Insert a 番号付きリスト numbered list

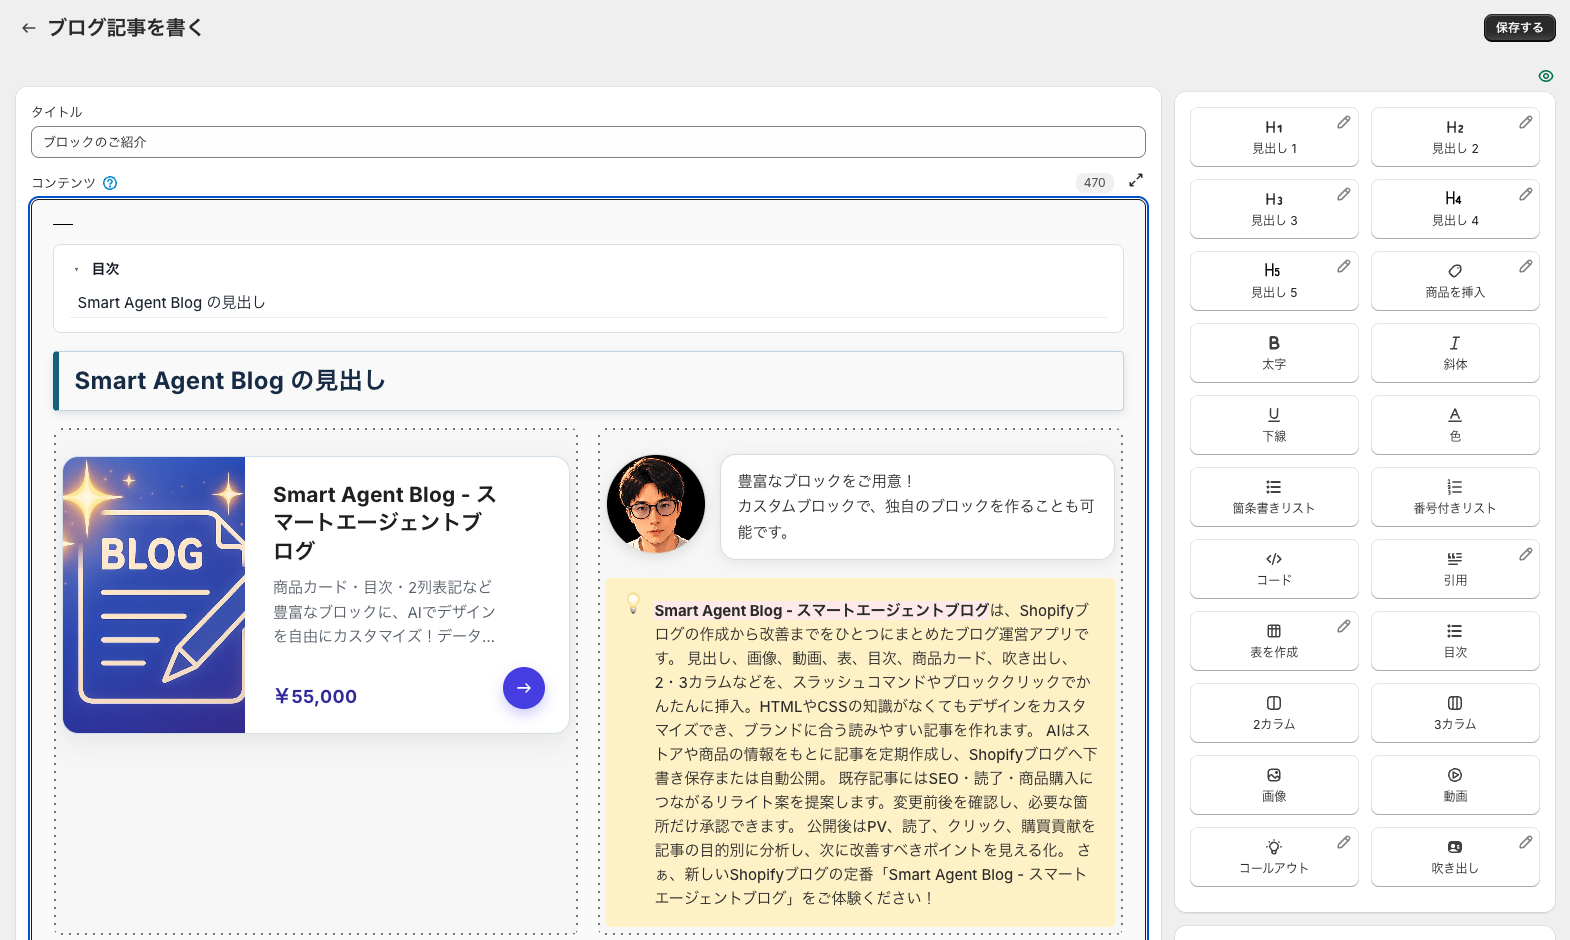tap(1455, 497)
